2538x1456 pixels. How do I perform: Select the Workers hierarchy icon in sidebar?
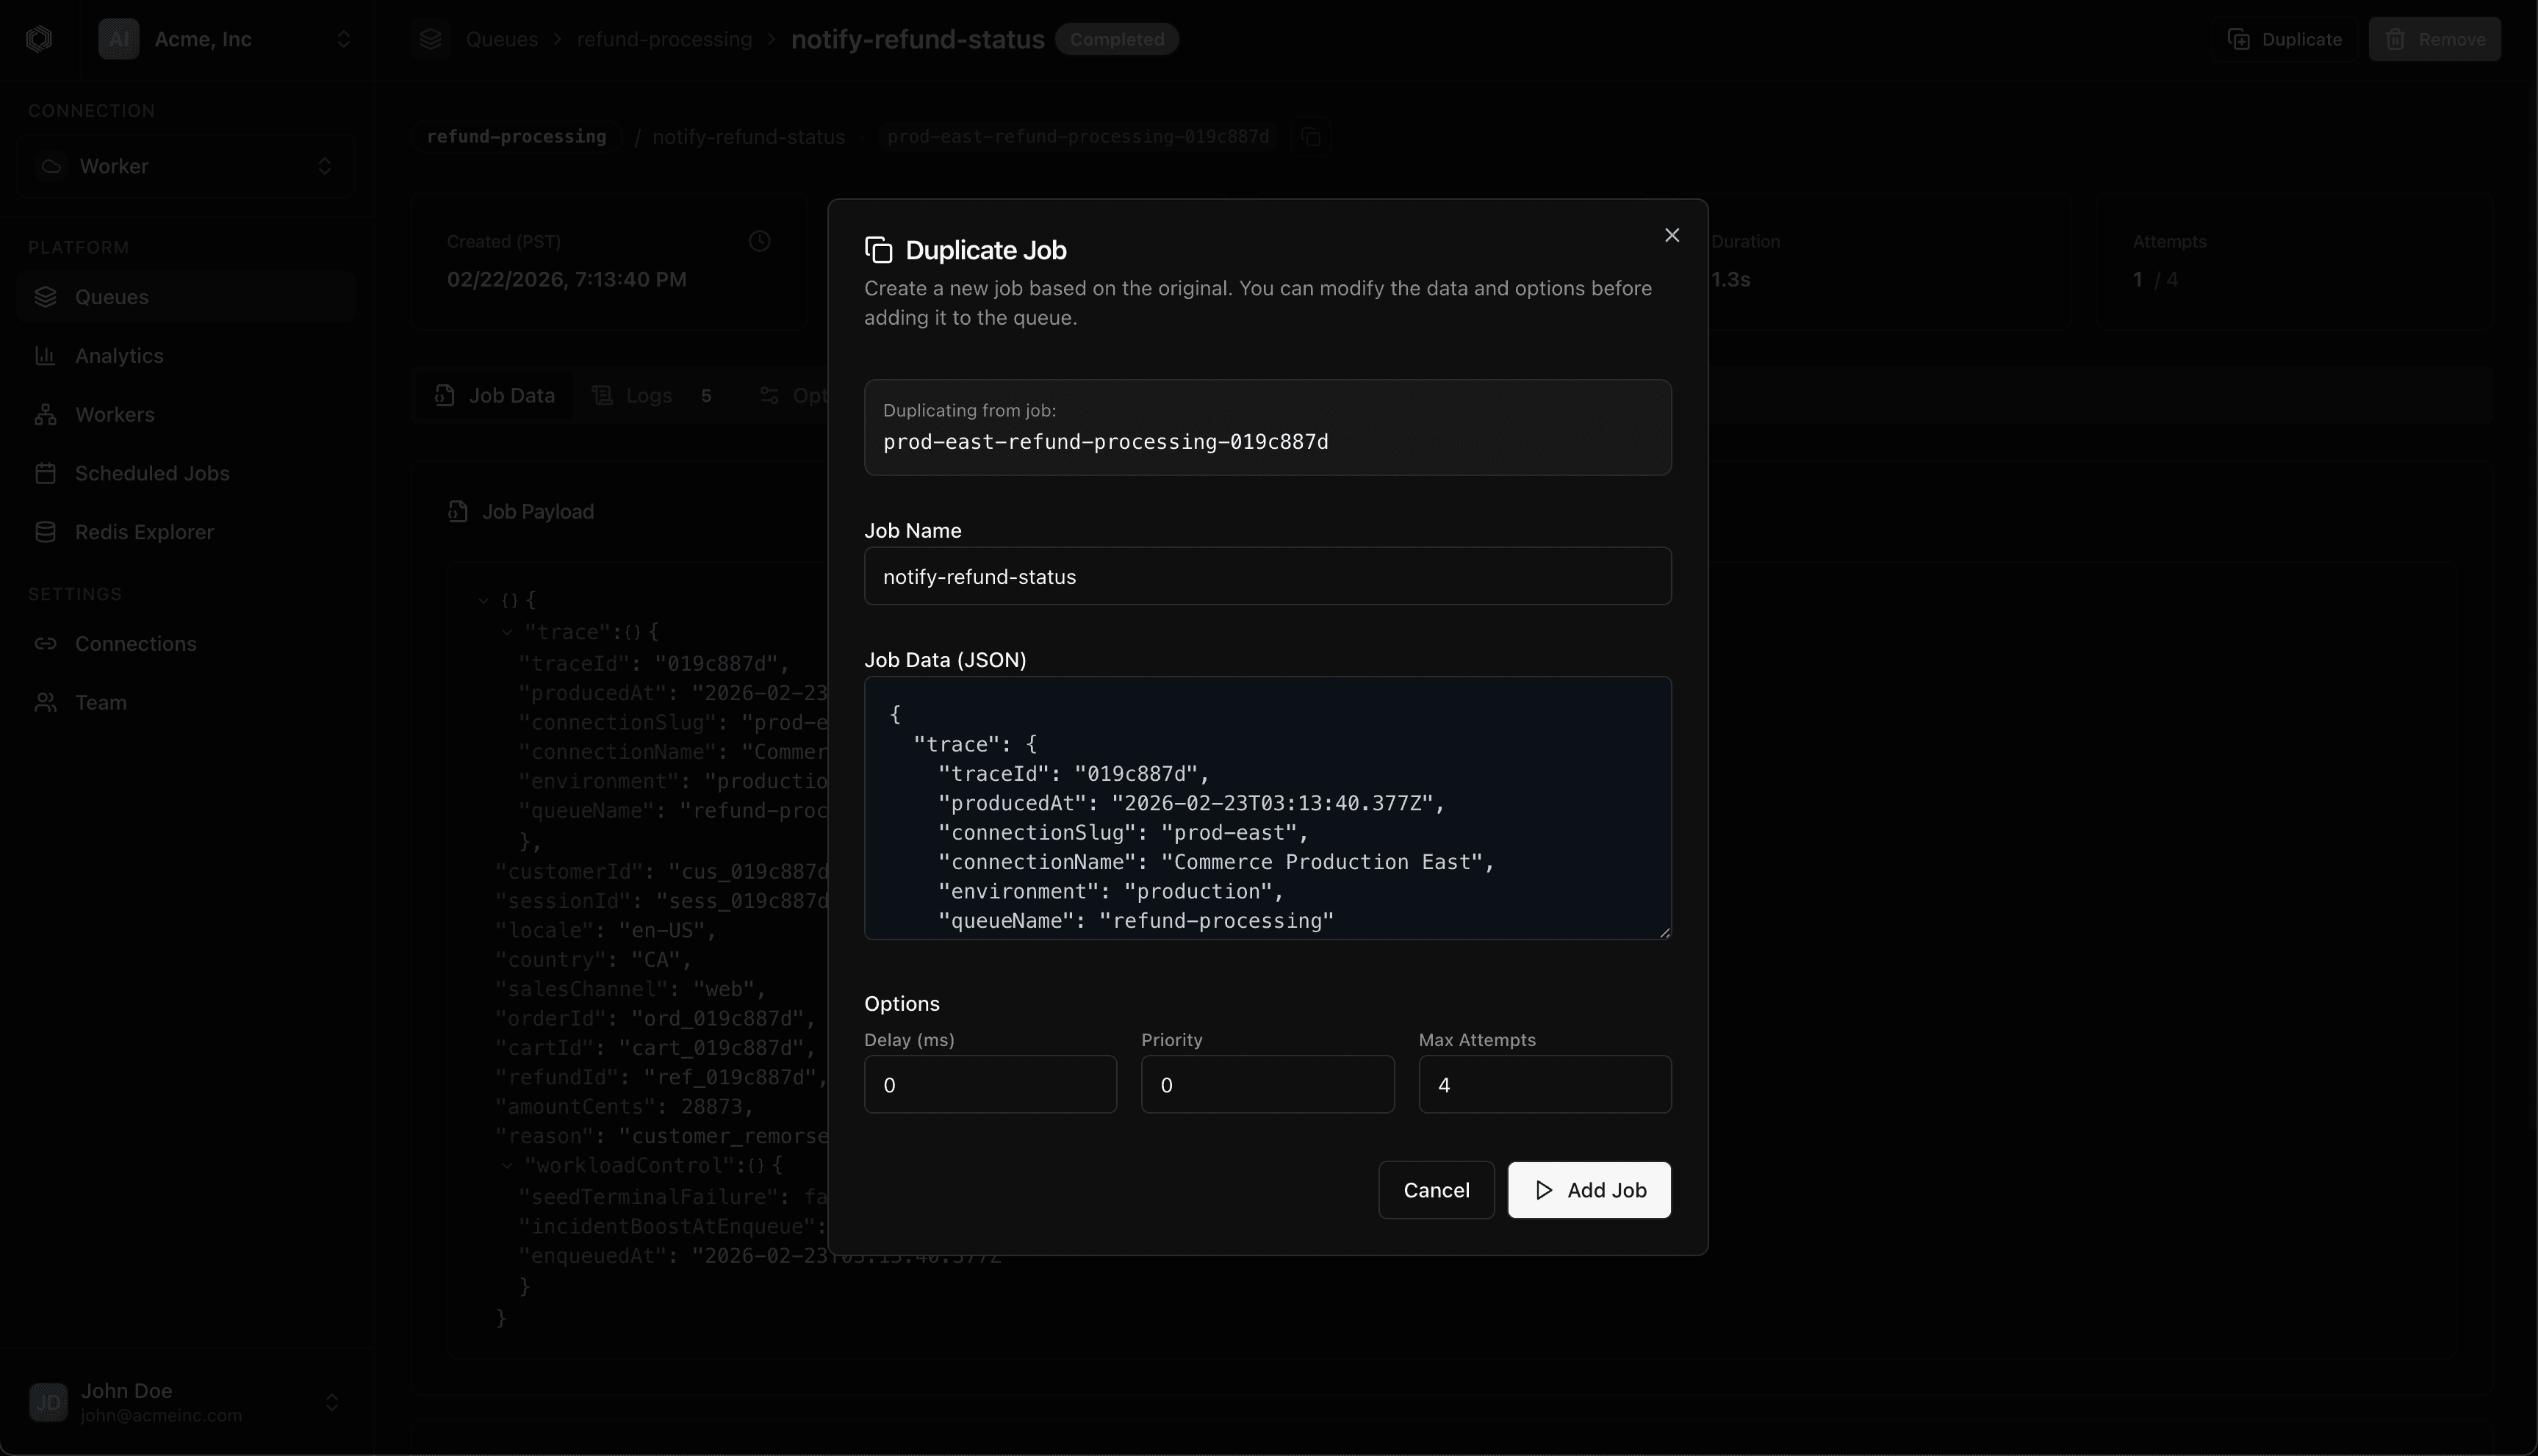45,414
